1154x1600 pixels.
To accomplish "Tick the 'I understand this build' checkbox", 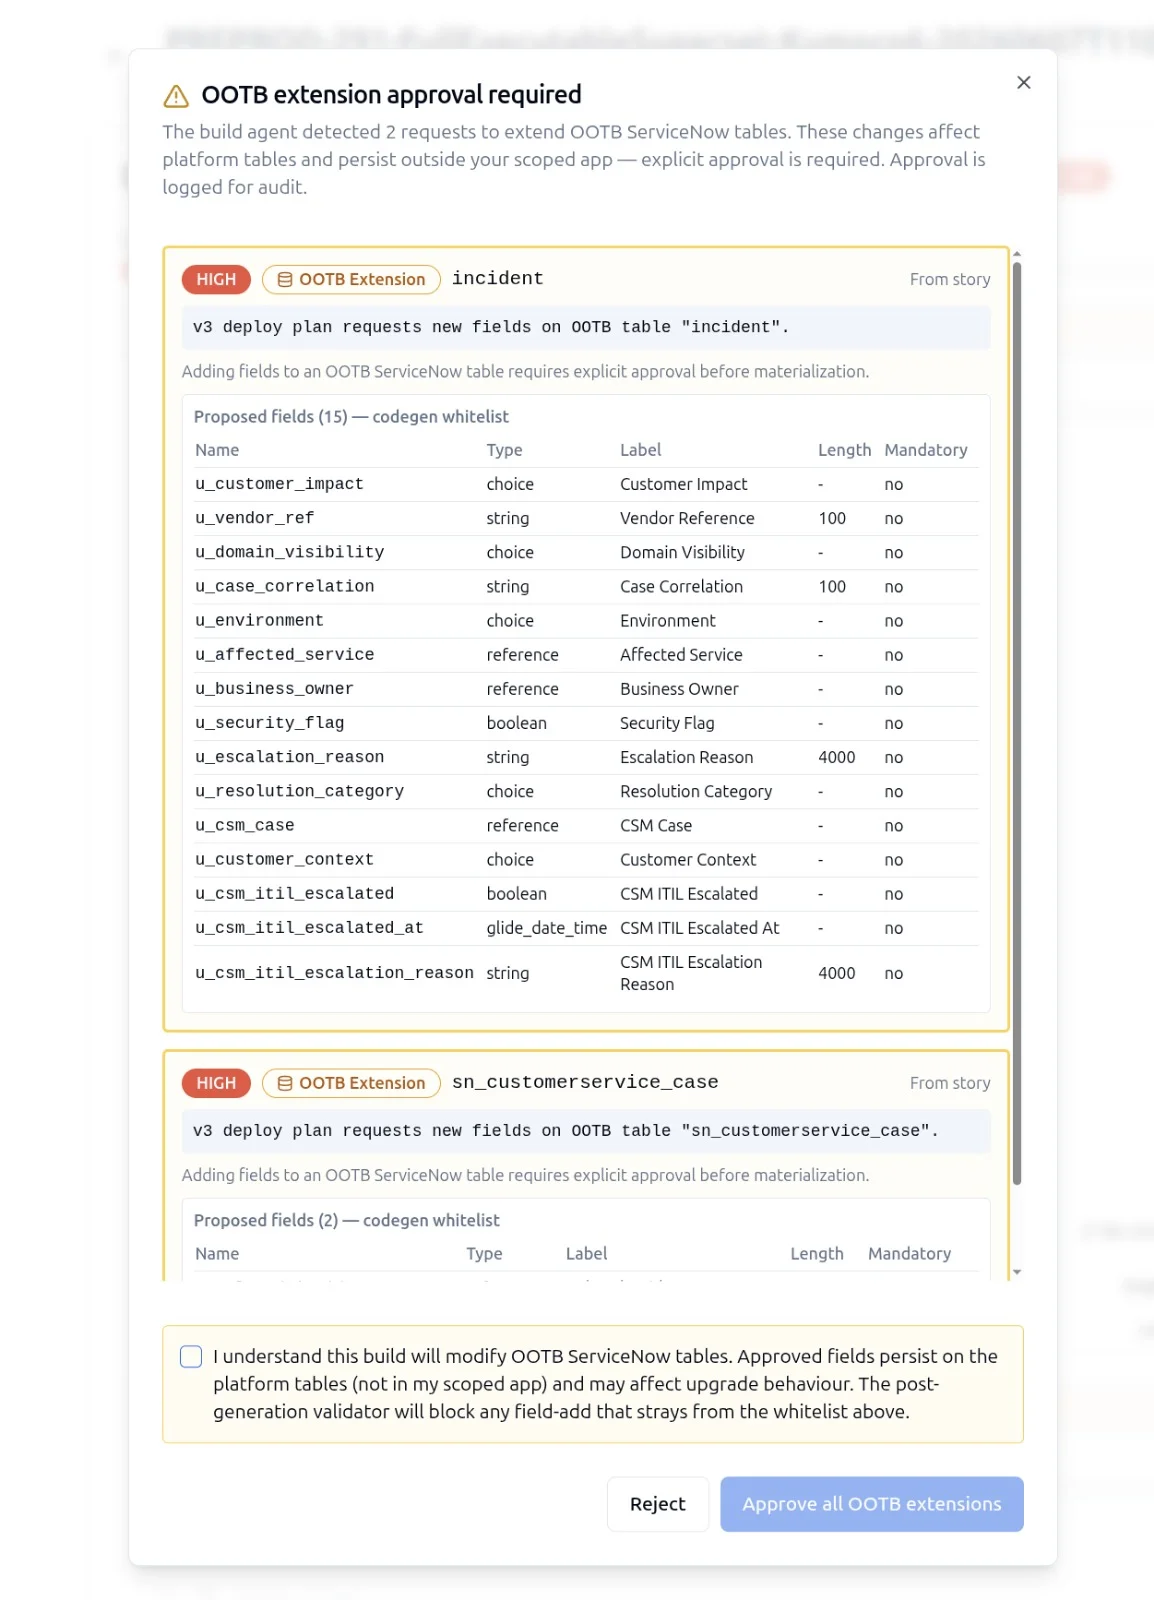I will (191, 1356).
